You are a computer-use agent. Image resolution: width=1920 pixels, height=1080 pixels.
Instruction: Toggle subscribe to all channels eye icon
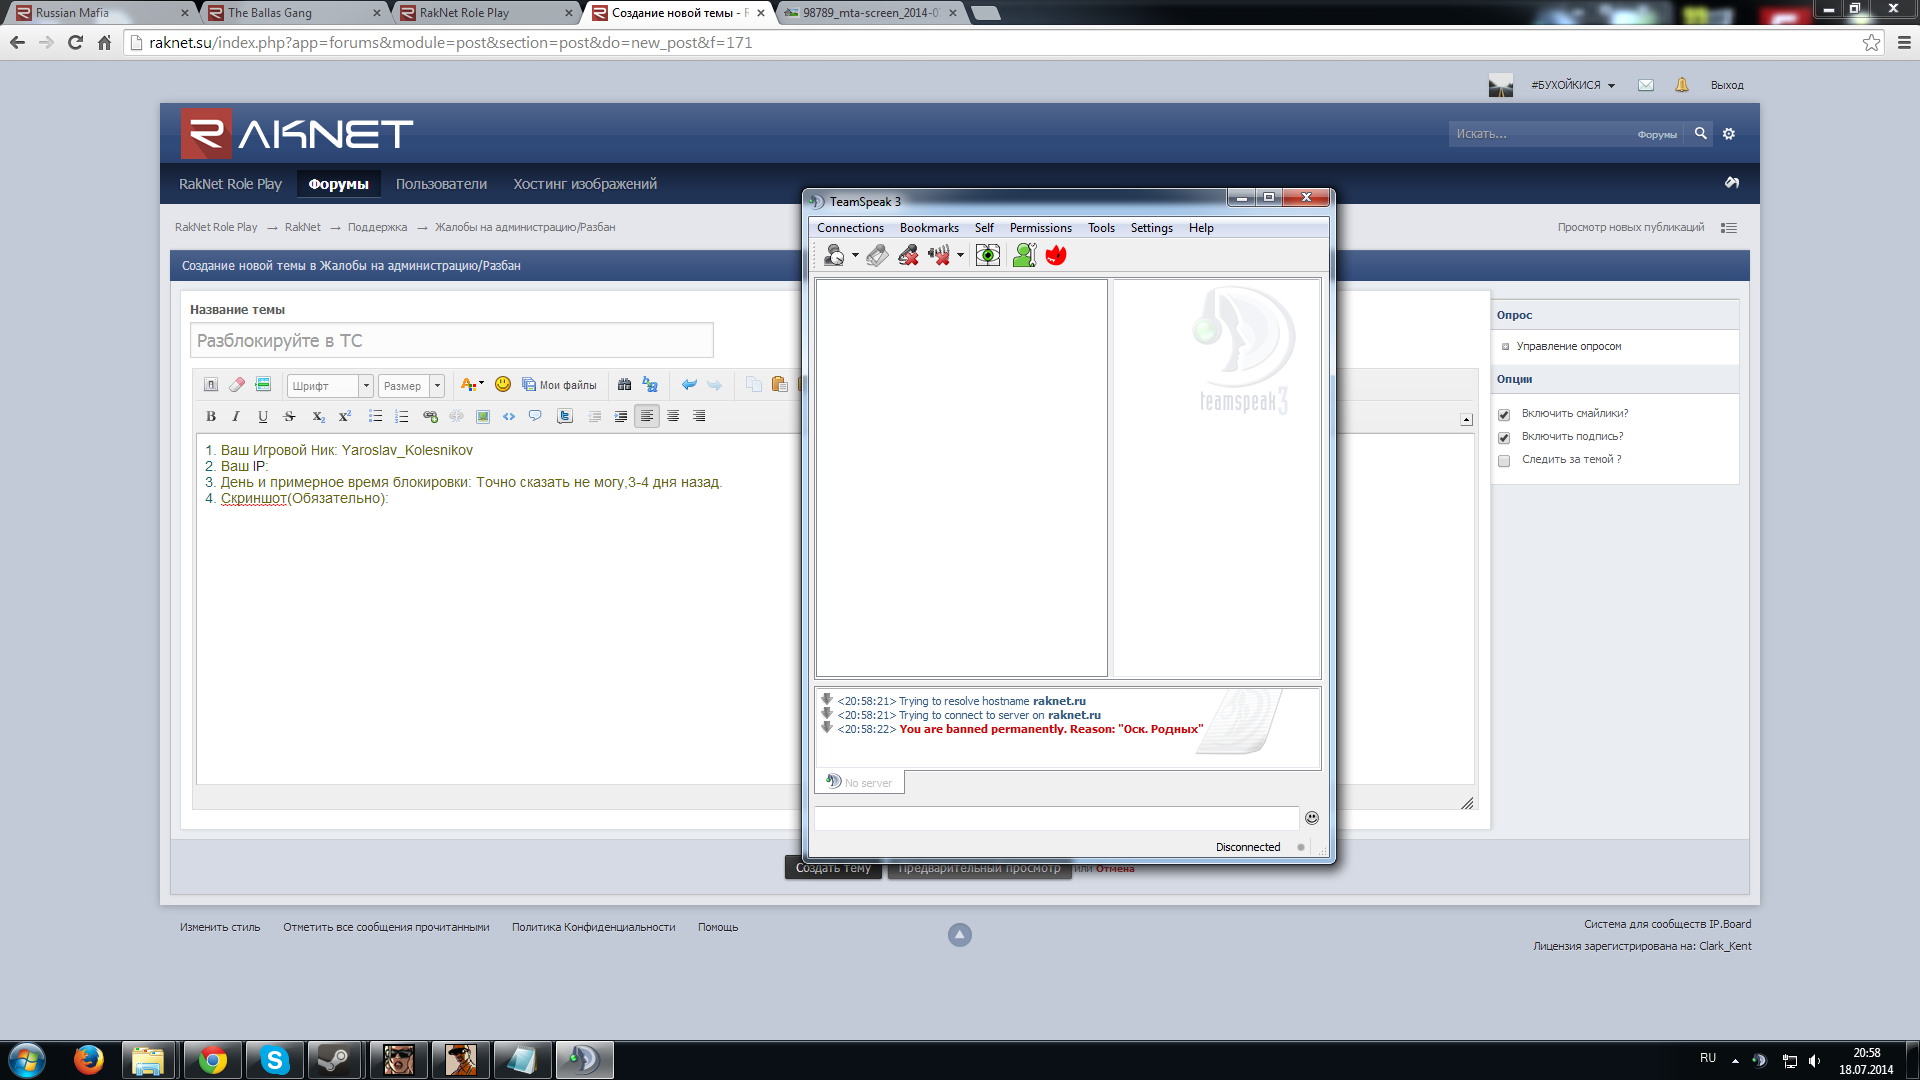click(x=987, y=256)
